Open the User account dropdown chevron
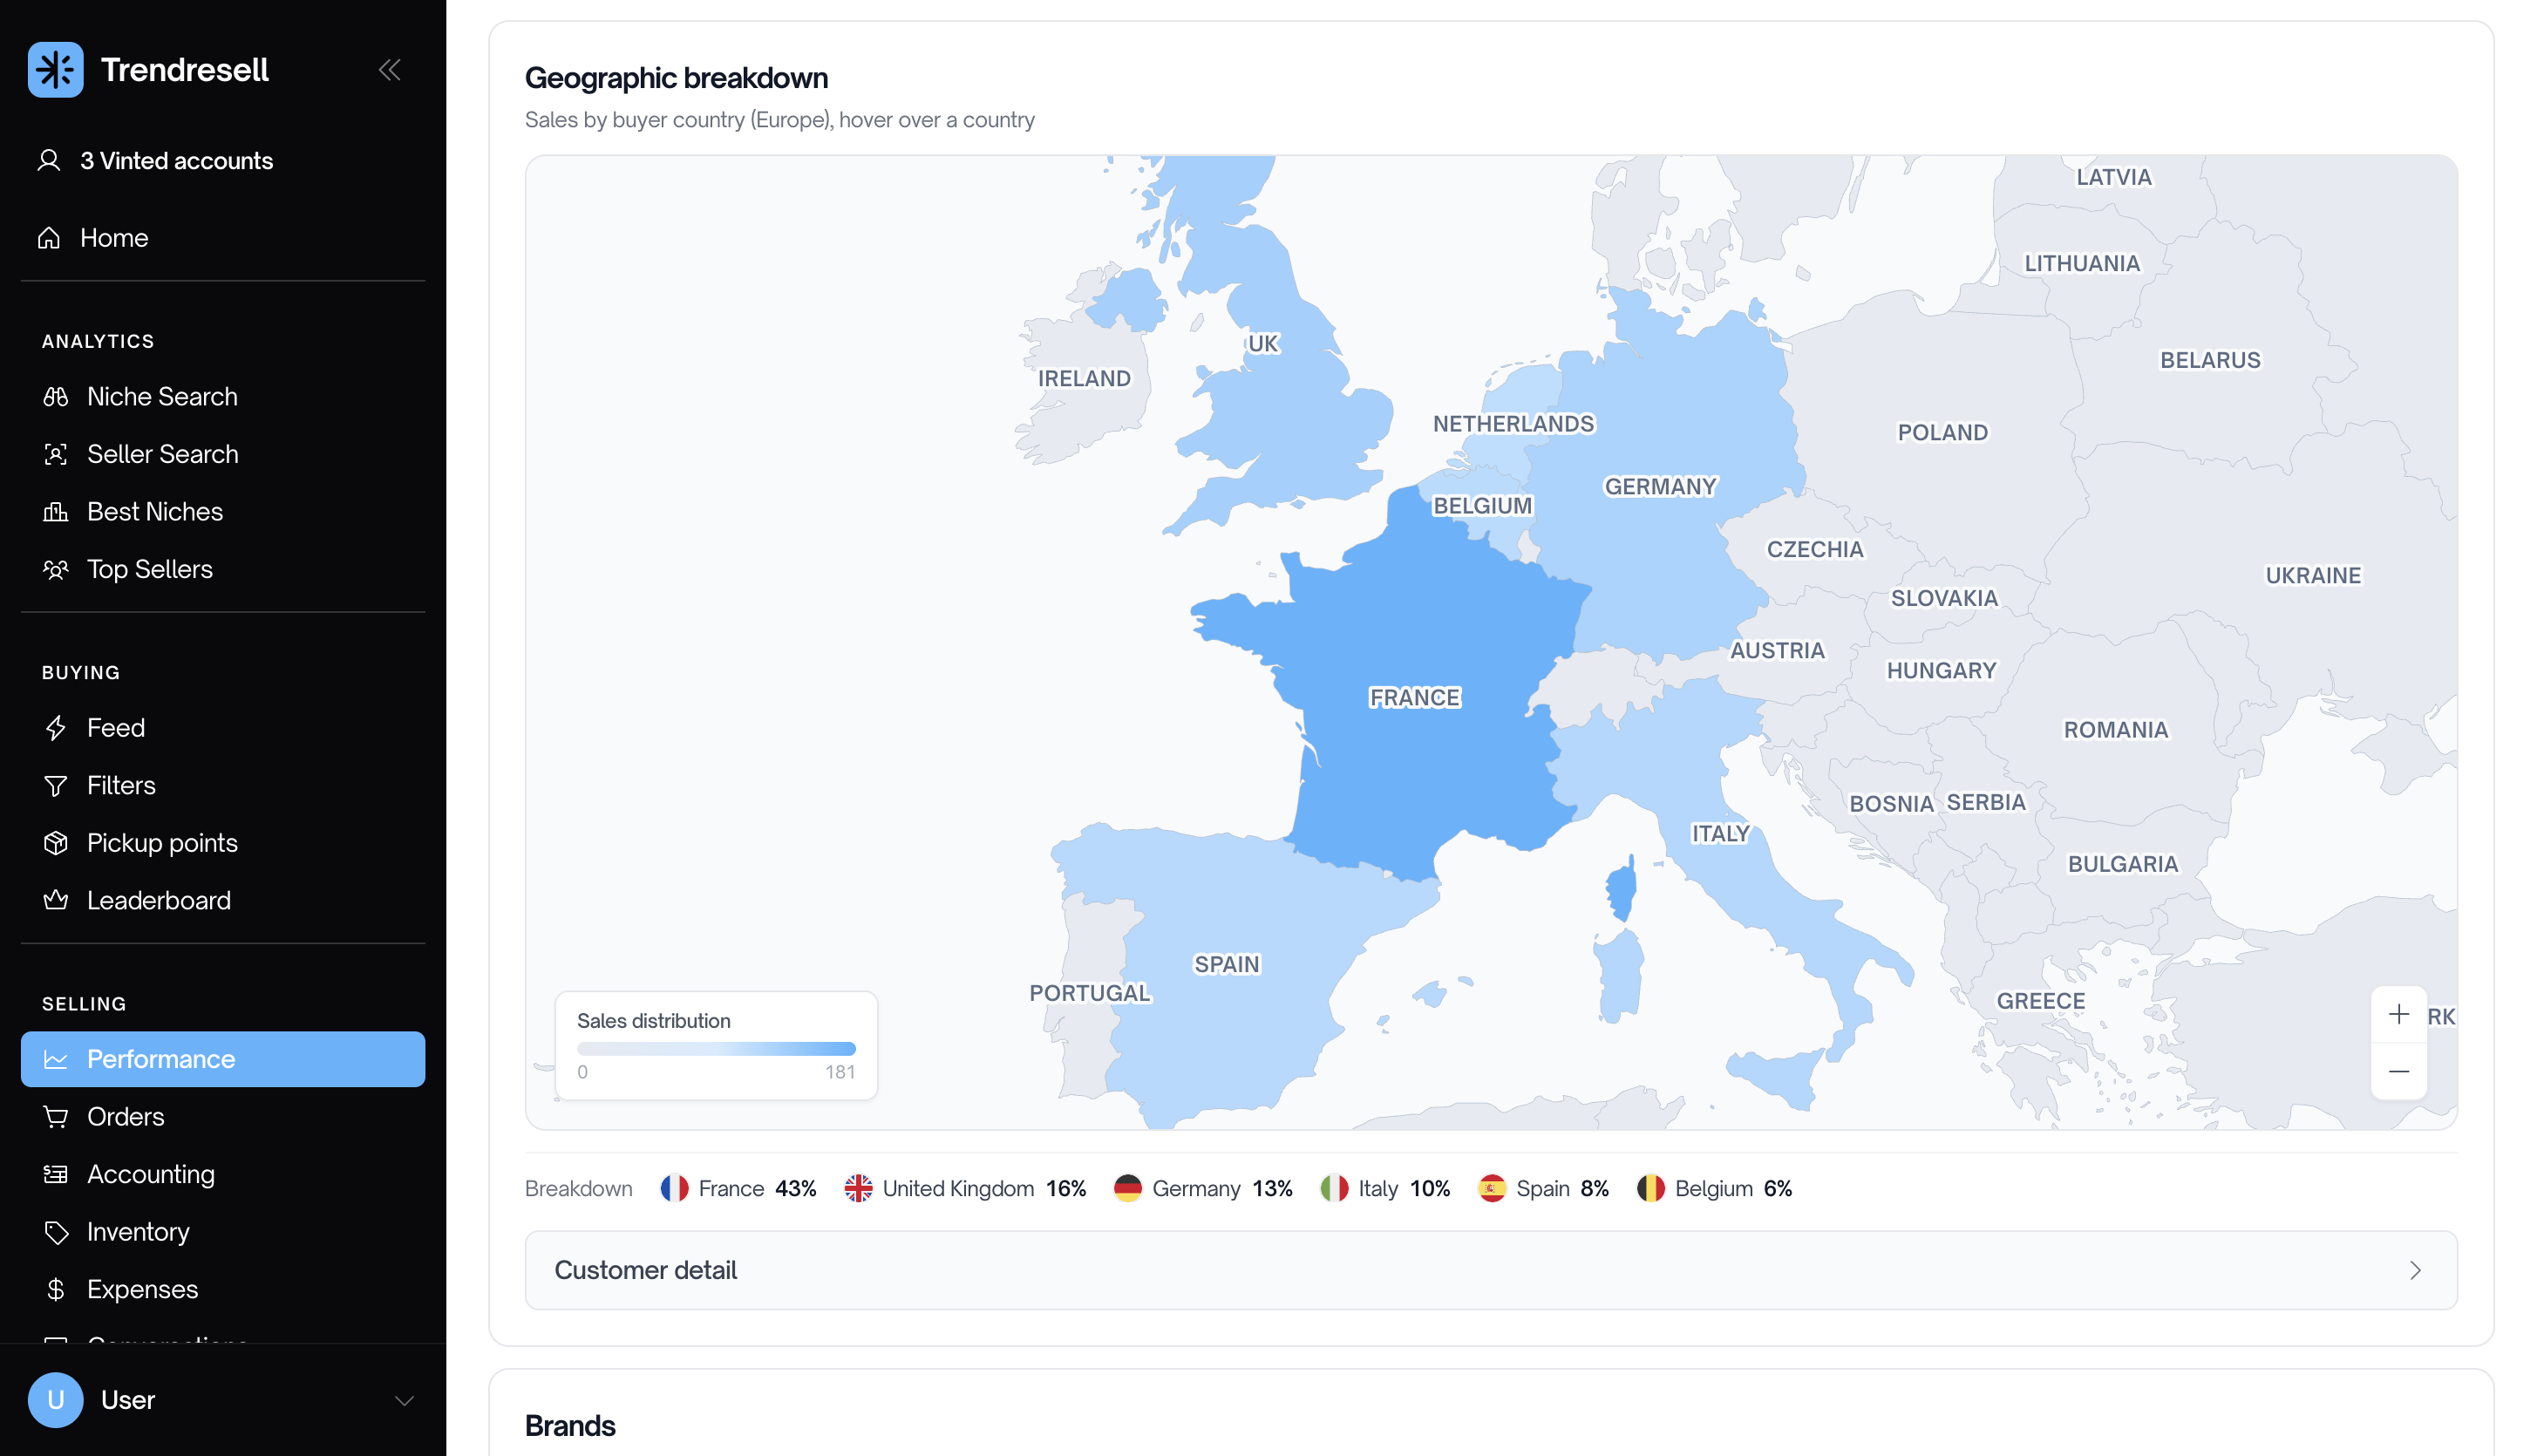This screenshot has width=2537, height=1456. tap(404, 1400)
